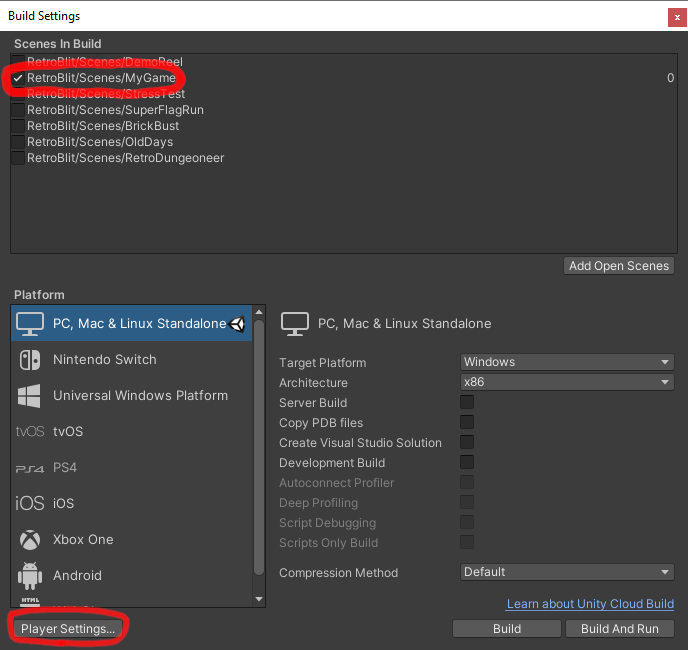Click the Player Settings button
The width and height of the screenshot is (688, 650).
click(68, 628)
